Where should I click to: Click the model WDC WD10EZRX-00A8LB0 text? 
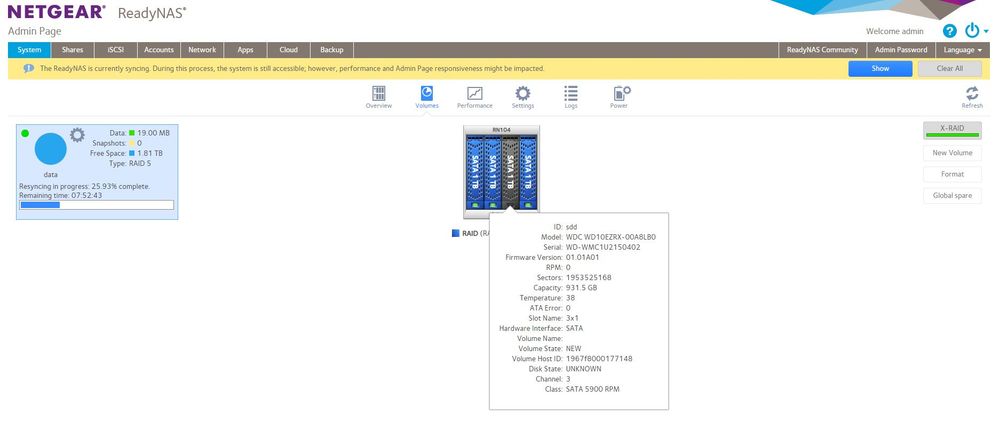[610, 237]
